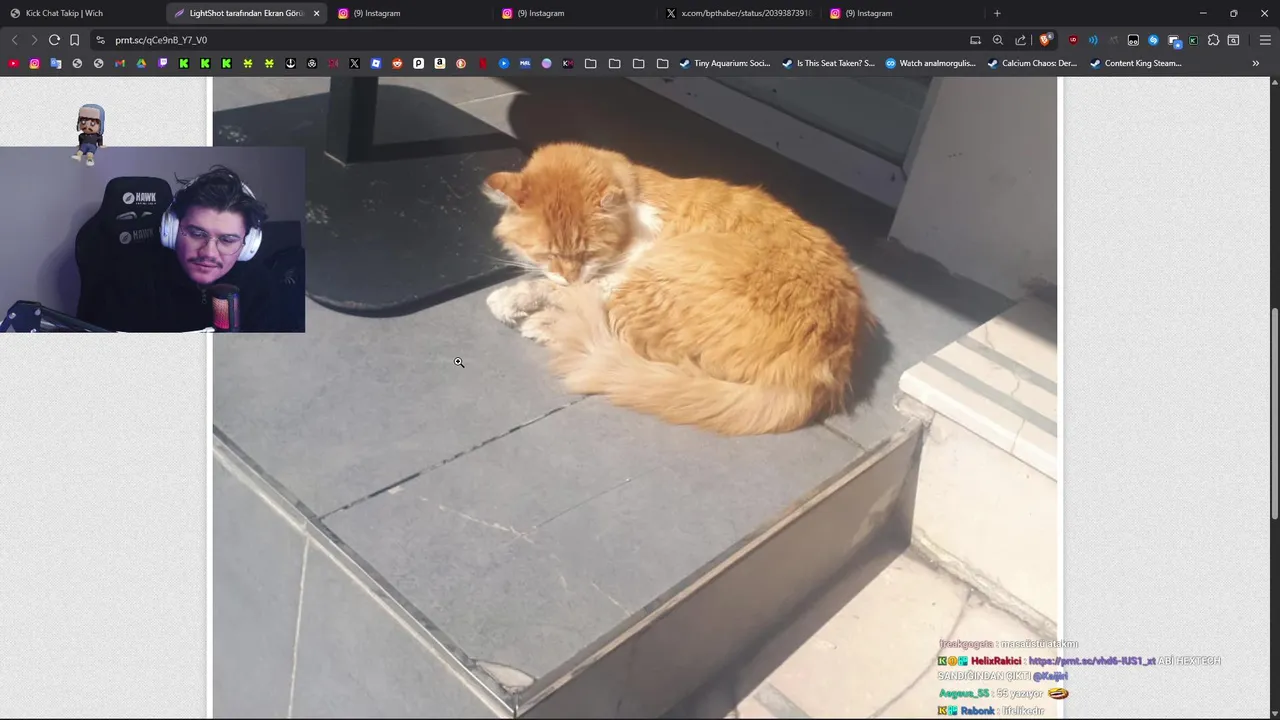Open the X (Twitter) bookmark icon
Image resolution: width=1280 pixels, height=720 pixels.
click(354, 63)
